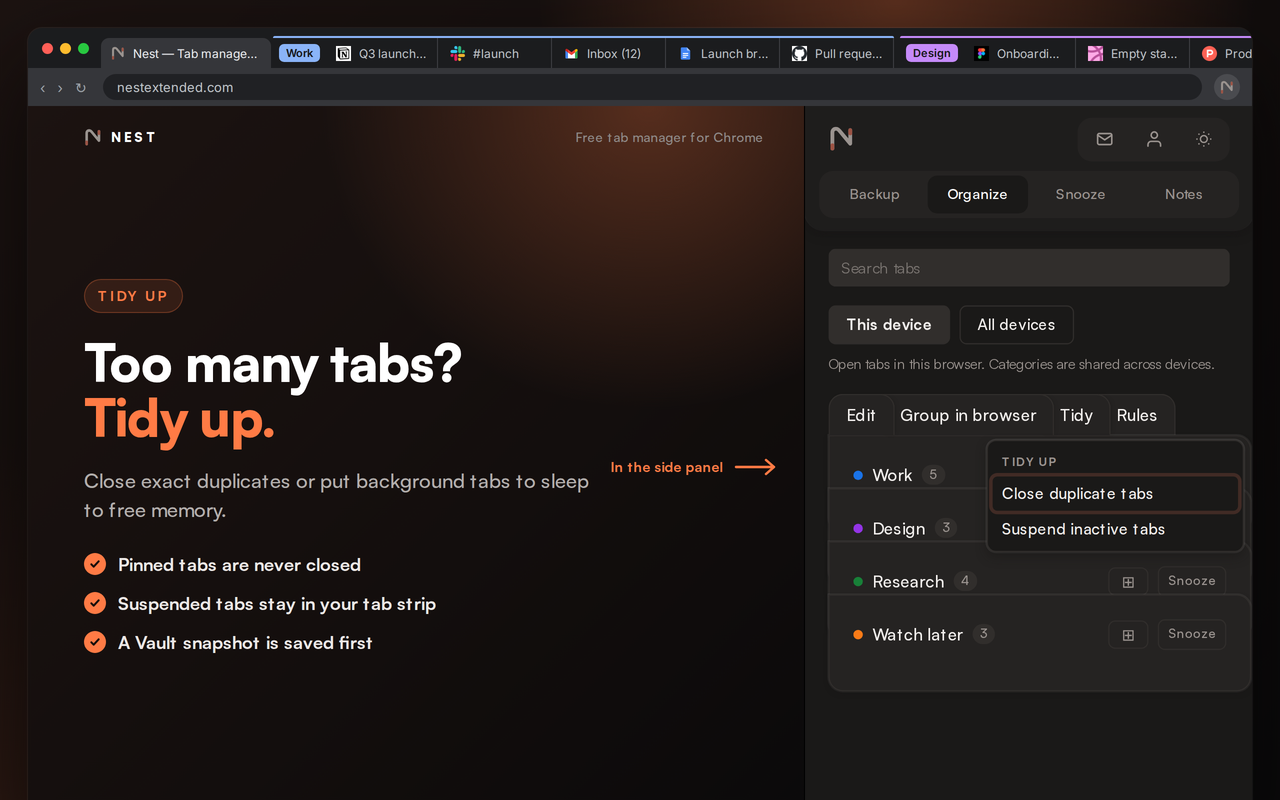Image resolution: width=1280 pixels, height=800 pixels.
Task: Toggle the light theme sun icon
Action: click(1204, 139)
